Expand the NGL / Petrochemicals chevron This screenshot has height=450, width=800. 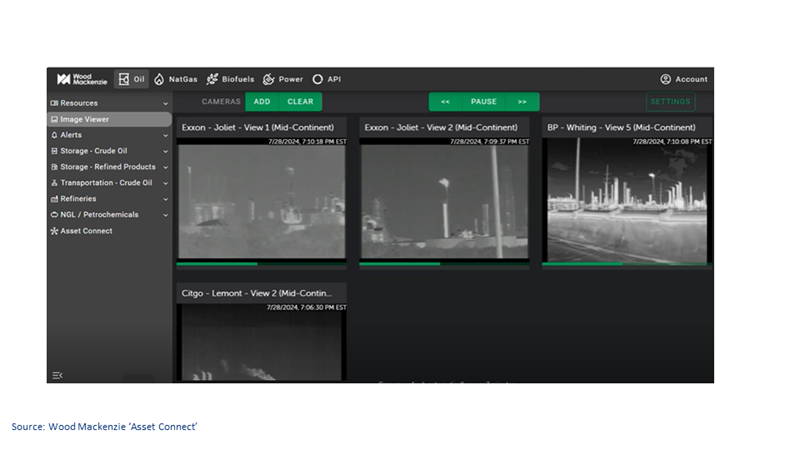[x=166, y=215]
